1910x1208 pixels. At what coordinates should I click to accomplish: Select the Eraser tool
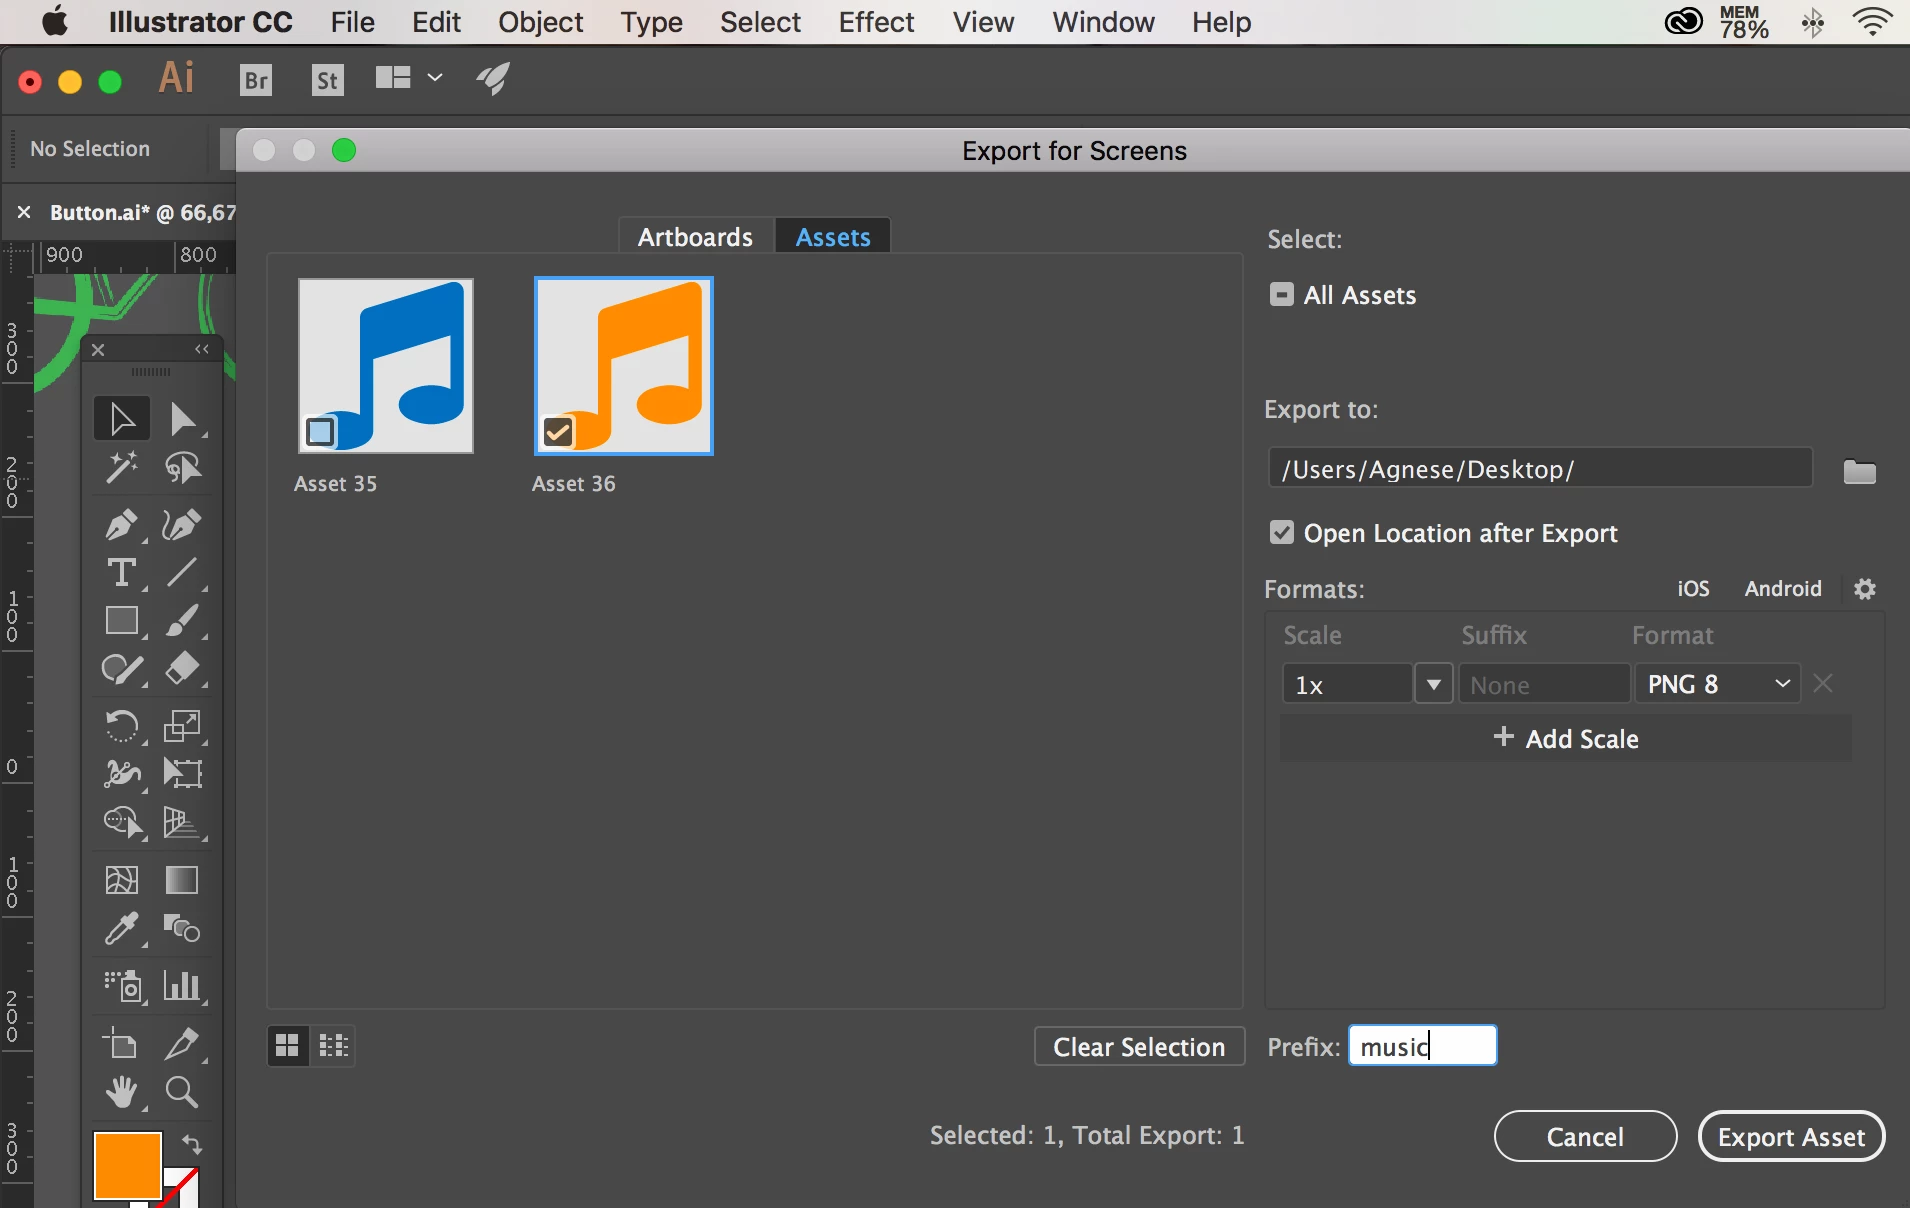[183, 669]
